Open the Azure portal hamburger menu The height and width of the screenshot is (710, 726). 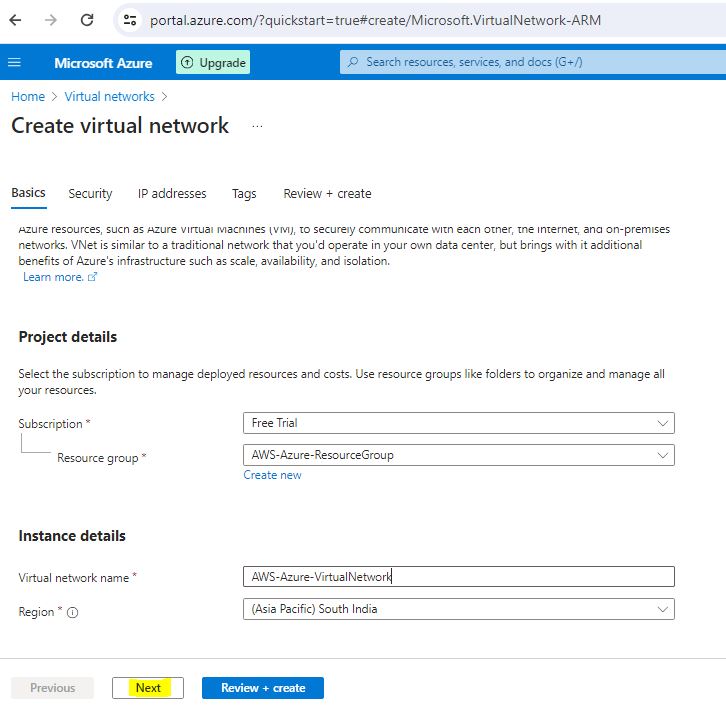(14, 63)
